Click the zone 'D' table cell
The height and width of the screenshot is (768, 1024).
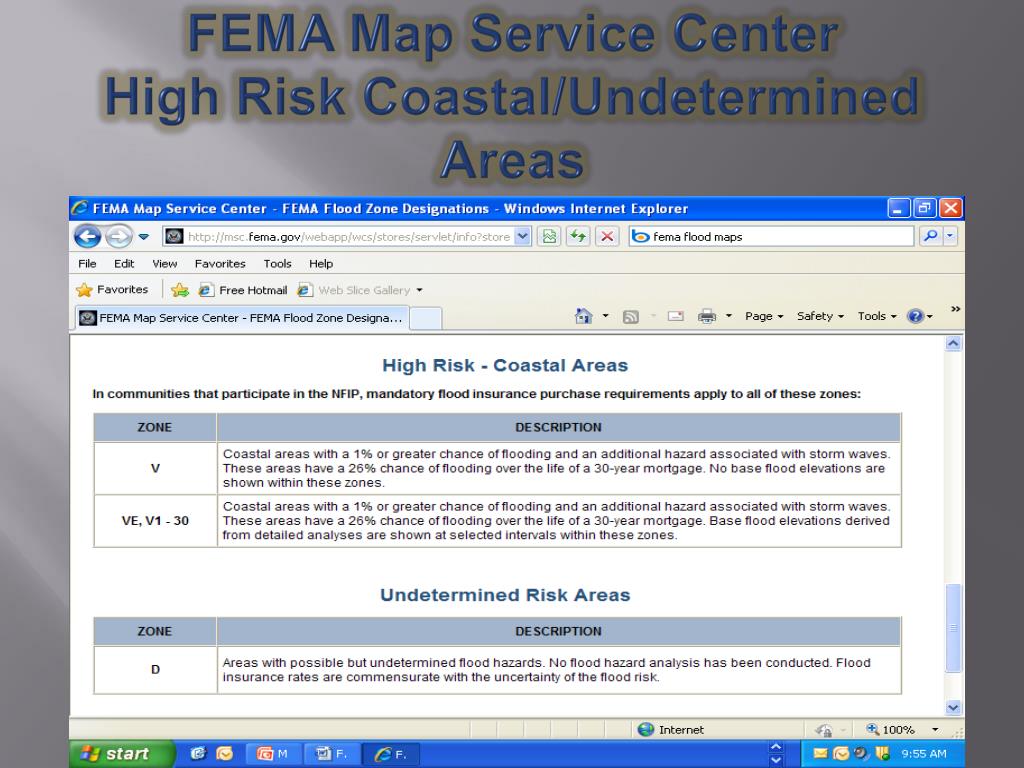[155, 669]
